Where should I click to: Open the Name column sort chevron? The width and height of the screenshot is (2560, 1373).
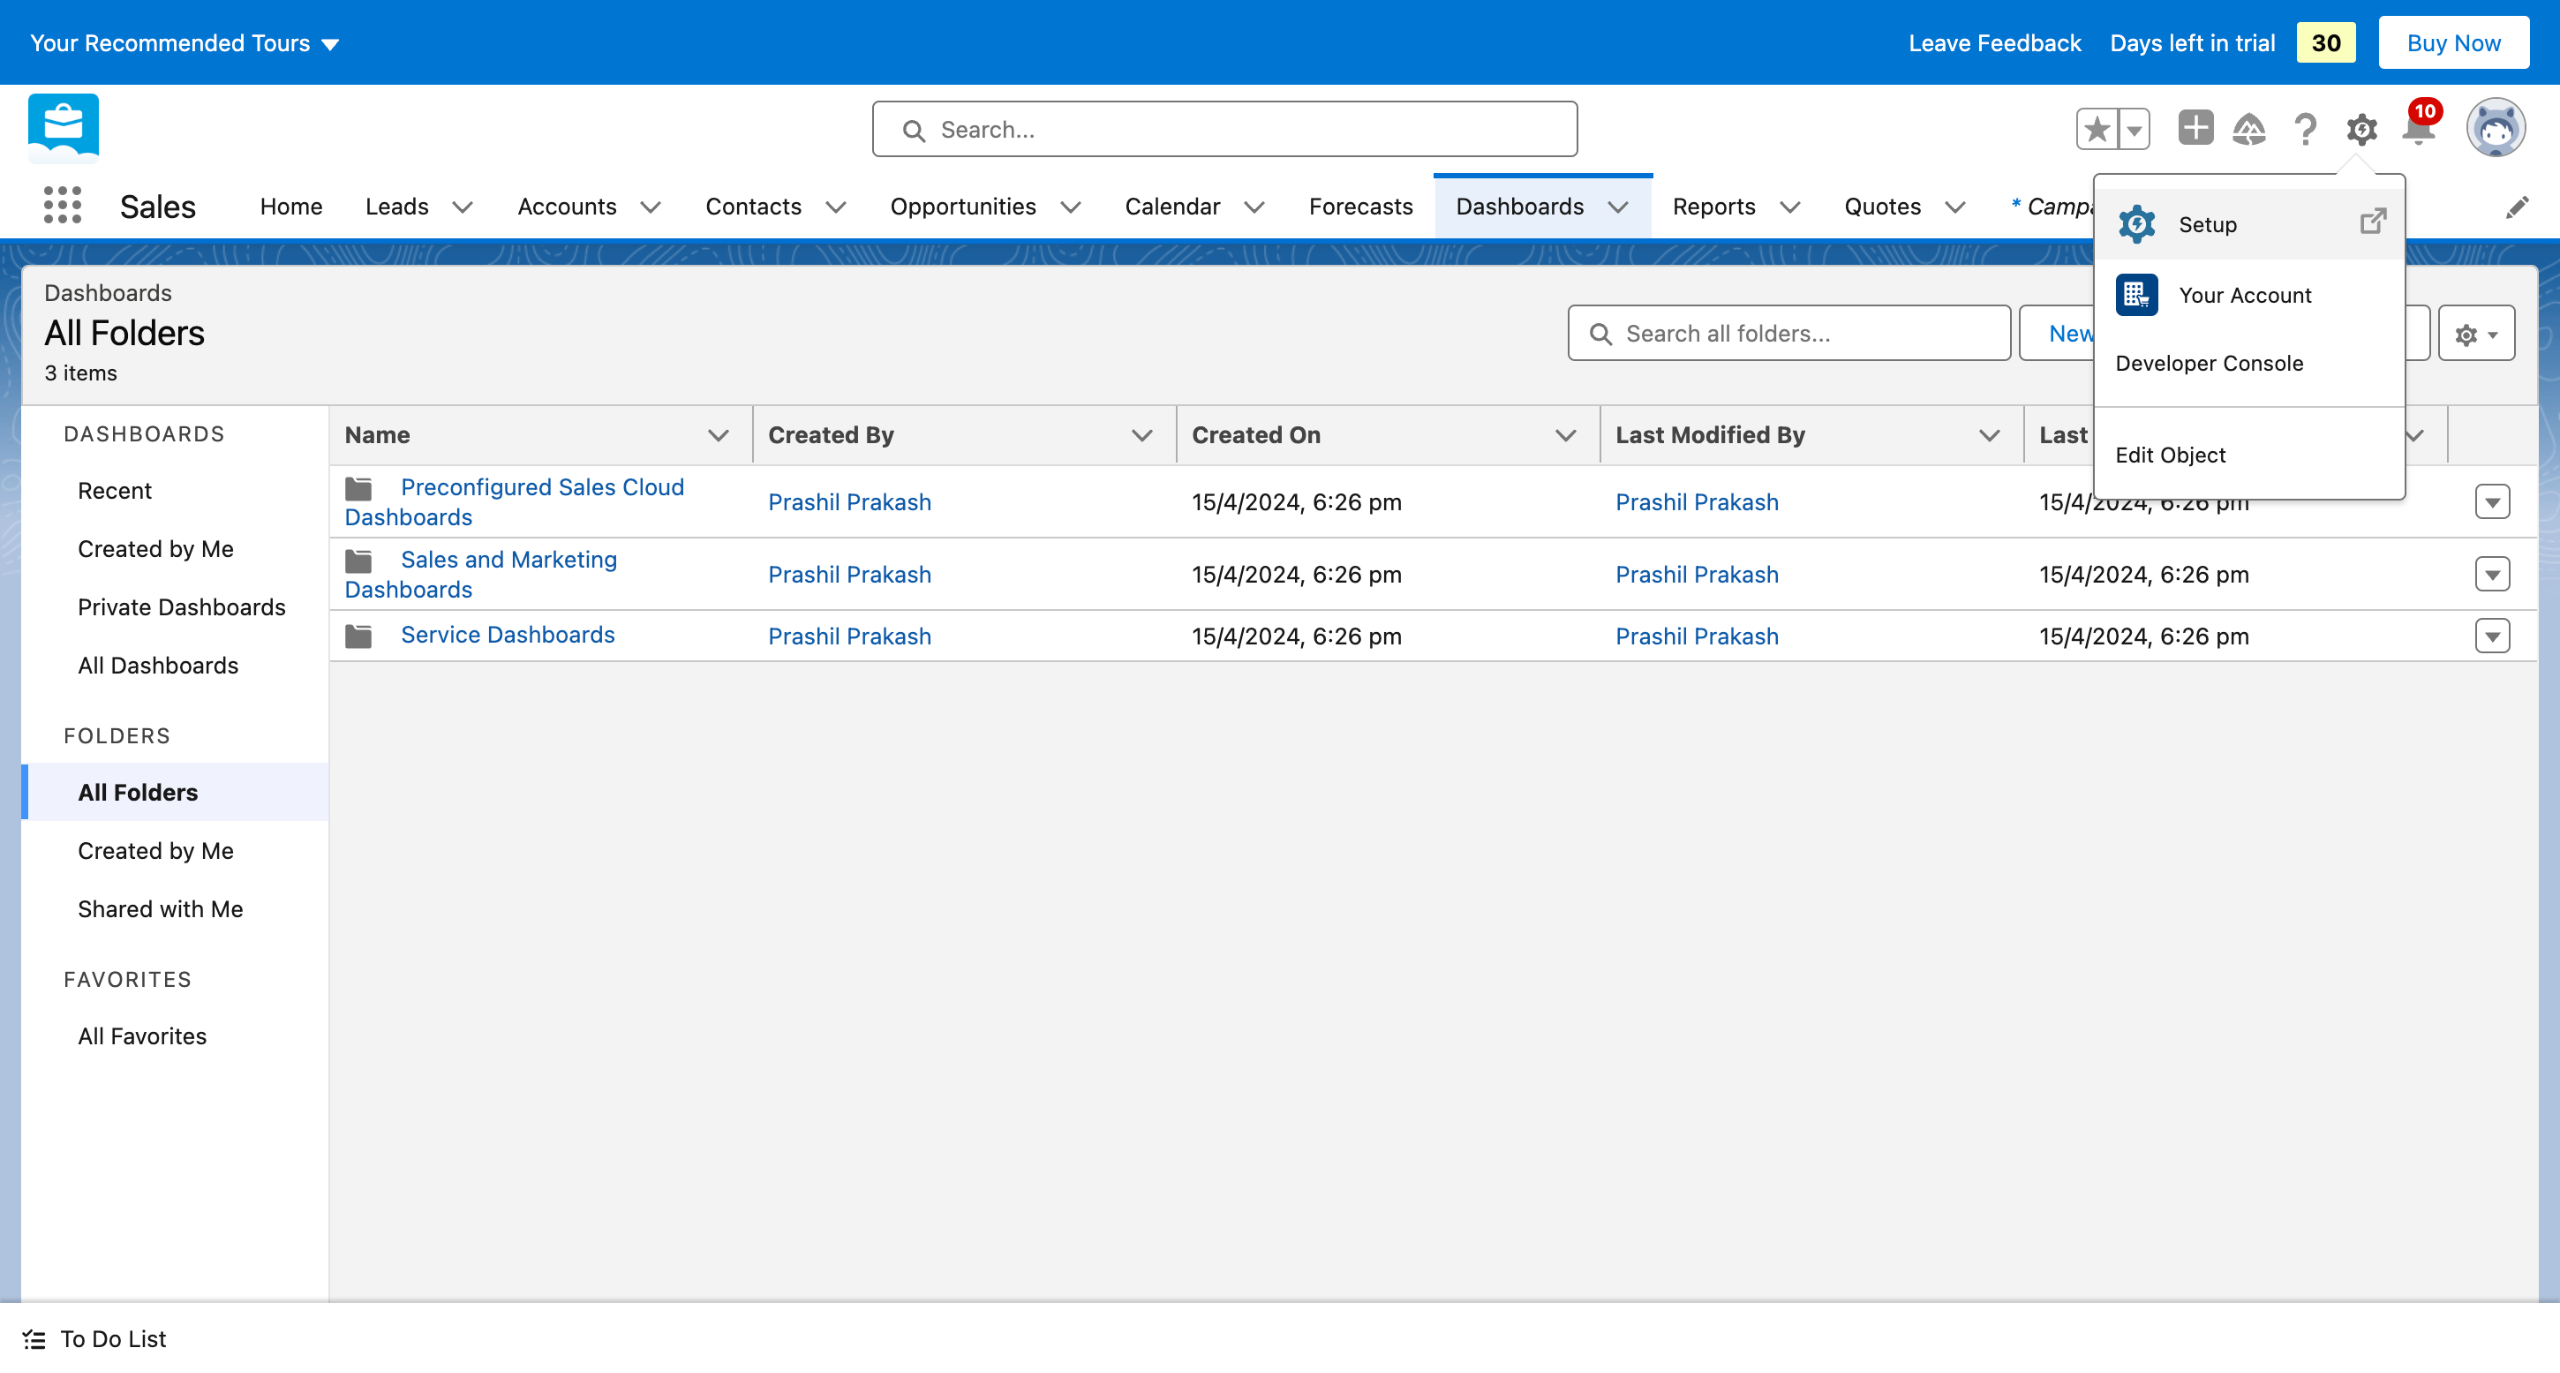coord(718,435)
